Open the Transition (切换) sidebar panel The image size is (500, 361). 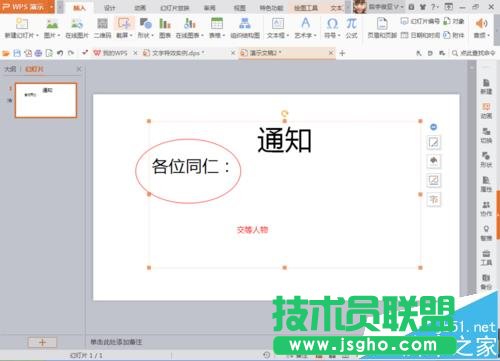(x=486, y=136)
